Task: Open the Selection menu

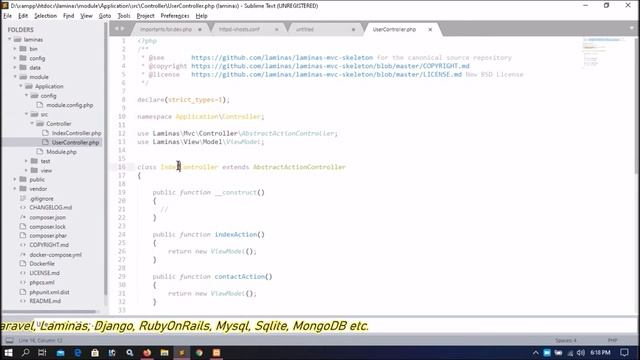Action: click(45, 16)
